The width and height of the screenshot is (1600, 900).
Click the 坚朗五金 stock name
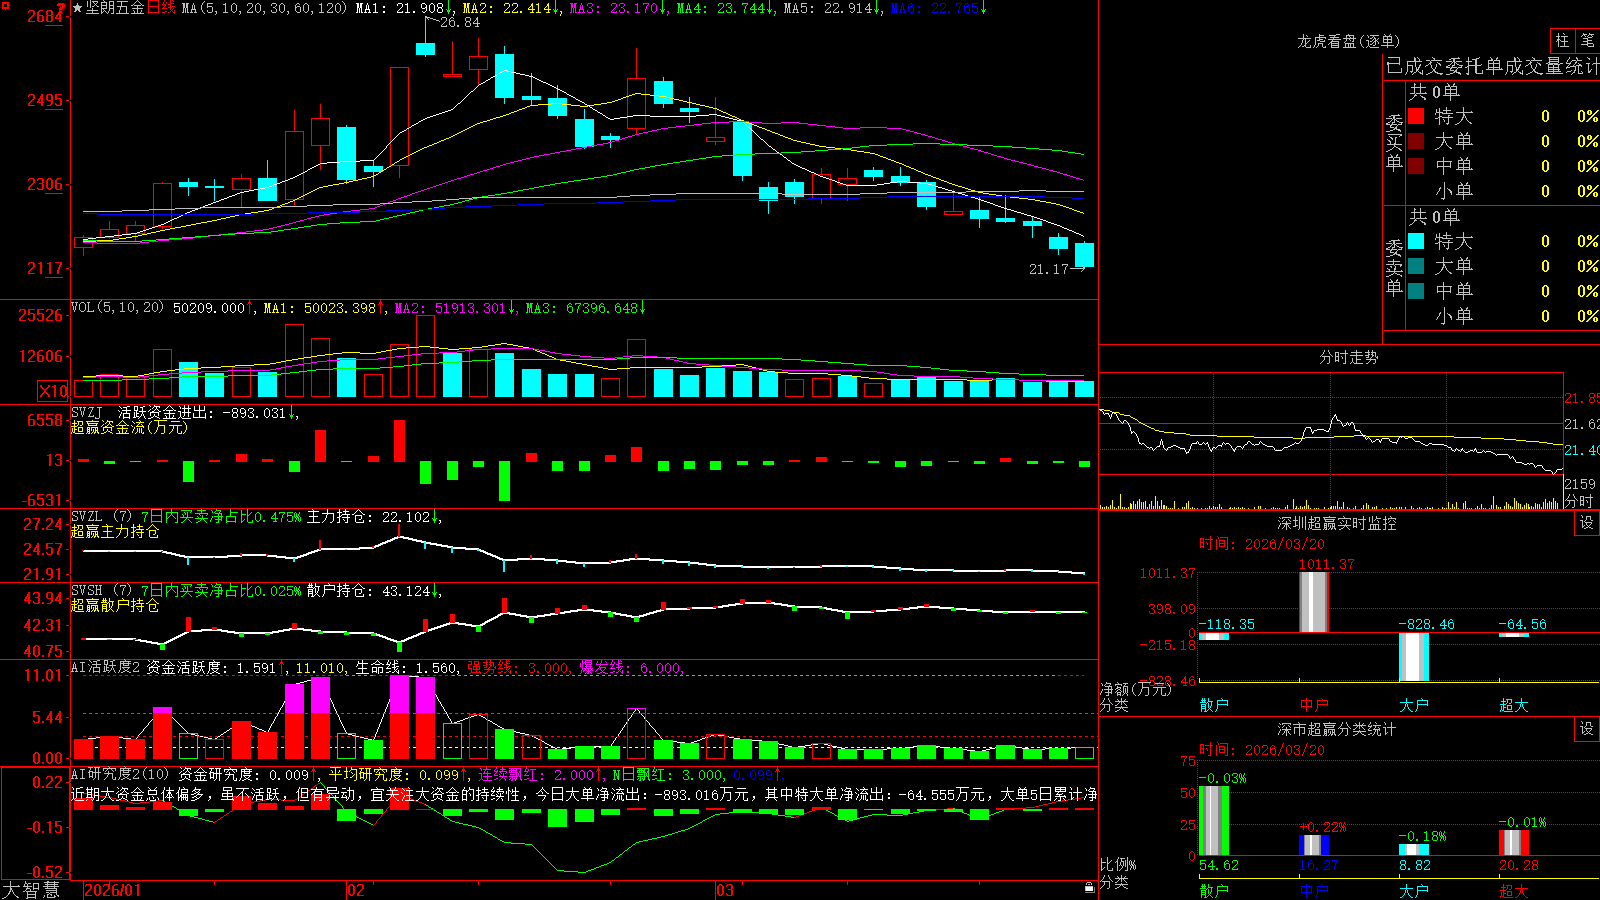click(x=115, y=8)
